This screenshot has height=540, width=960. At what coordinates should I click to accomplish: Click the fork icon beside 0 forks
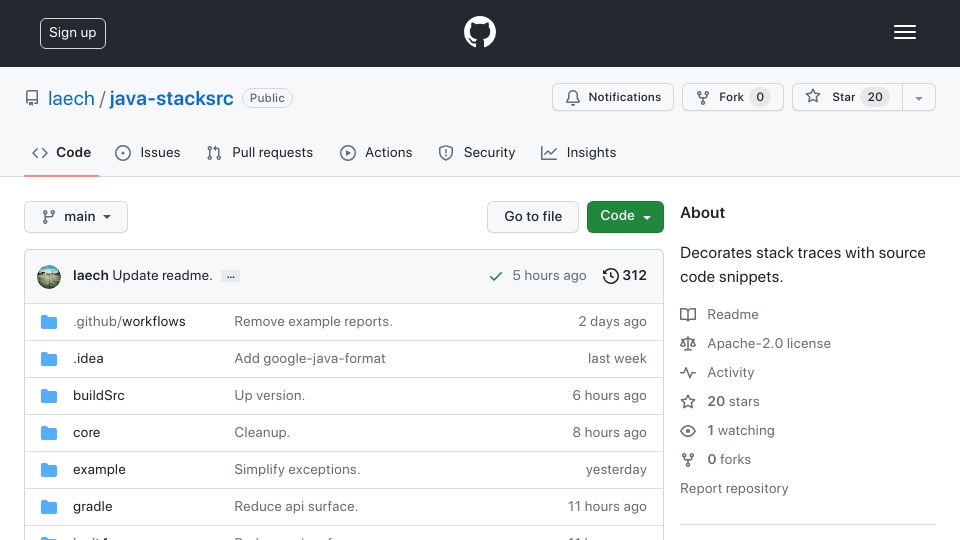pos(688,460)
